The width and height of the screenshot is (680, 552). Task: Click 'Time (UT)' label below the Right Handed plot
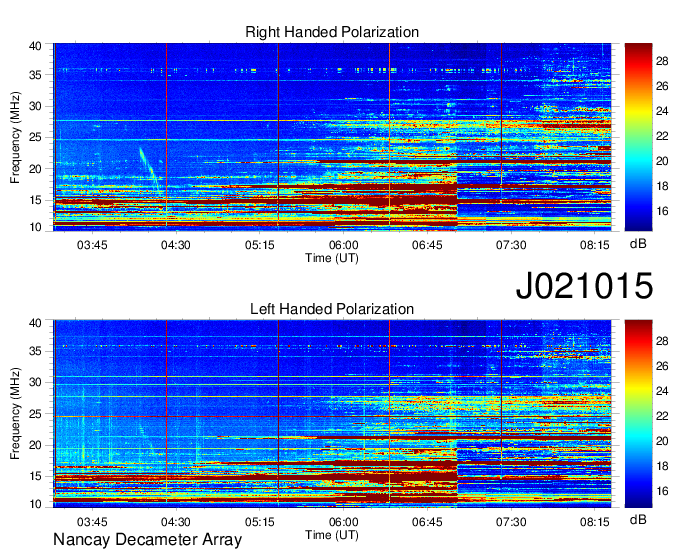click(x=332, y=258)
